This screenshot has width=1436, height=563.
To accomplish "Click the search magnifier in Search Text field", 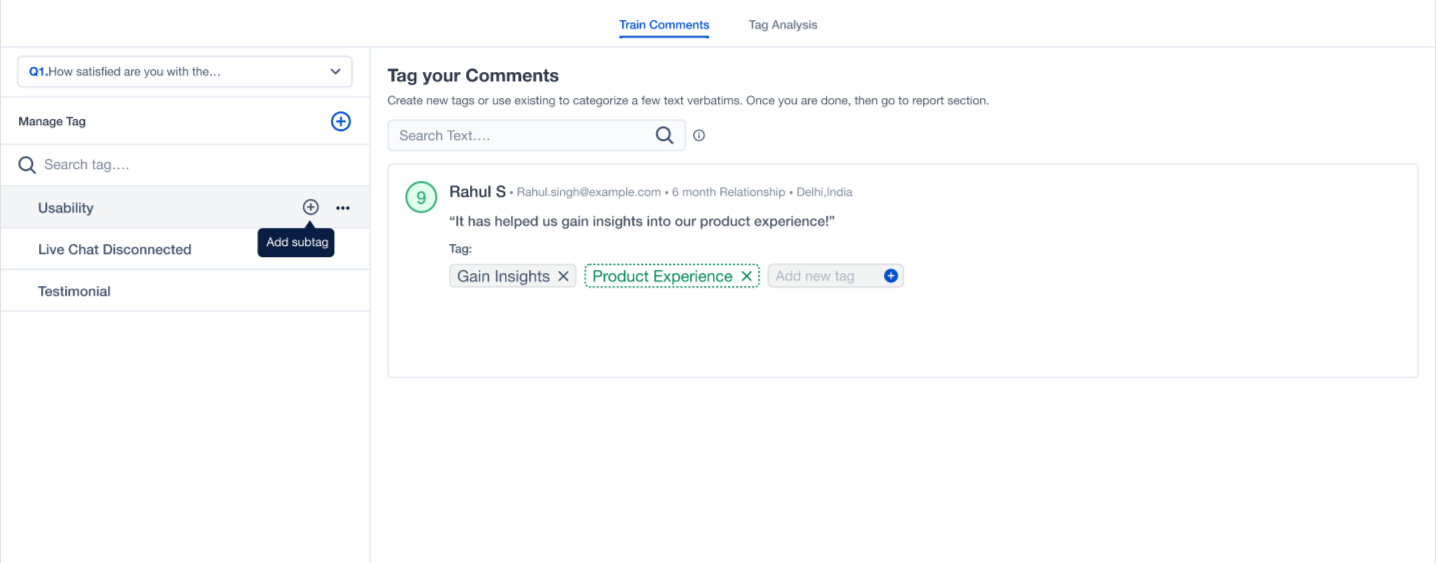I will point(664,135).
